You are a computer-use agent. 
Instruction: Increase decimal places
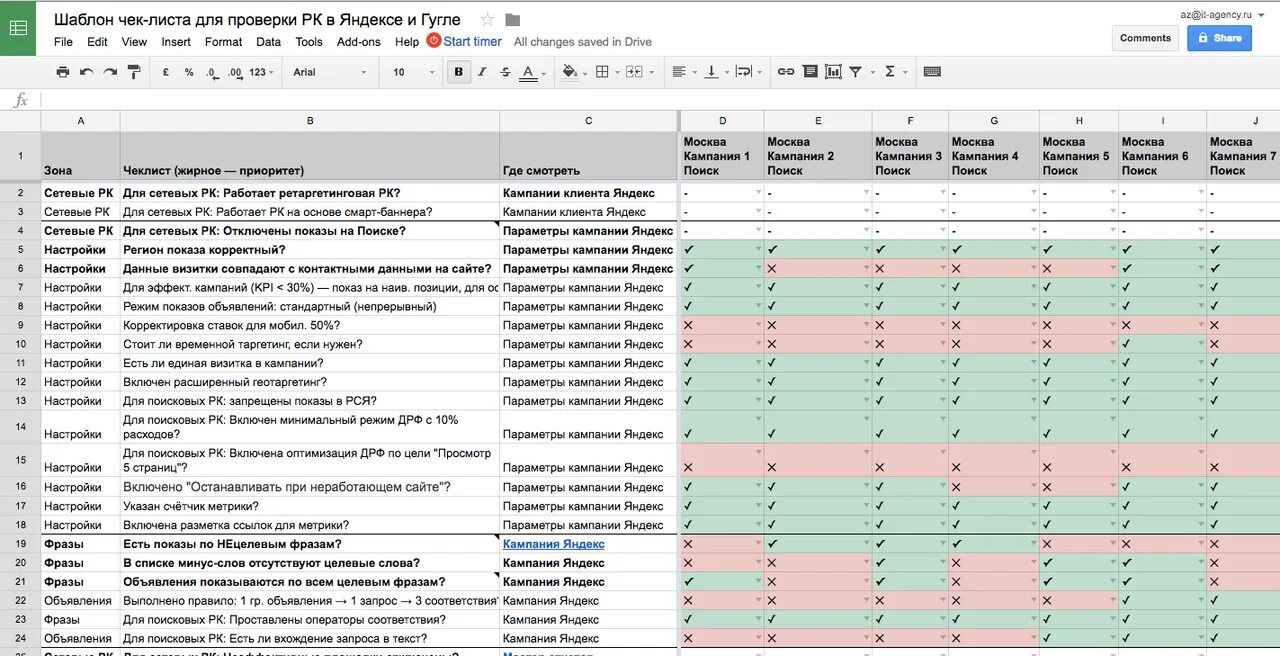coord(235,72)
